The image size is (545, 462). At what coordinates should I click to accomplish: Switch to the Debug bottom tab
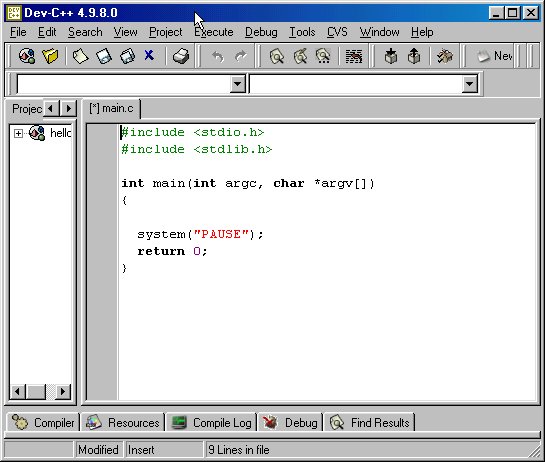coord(290,423)
